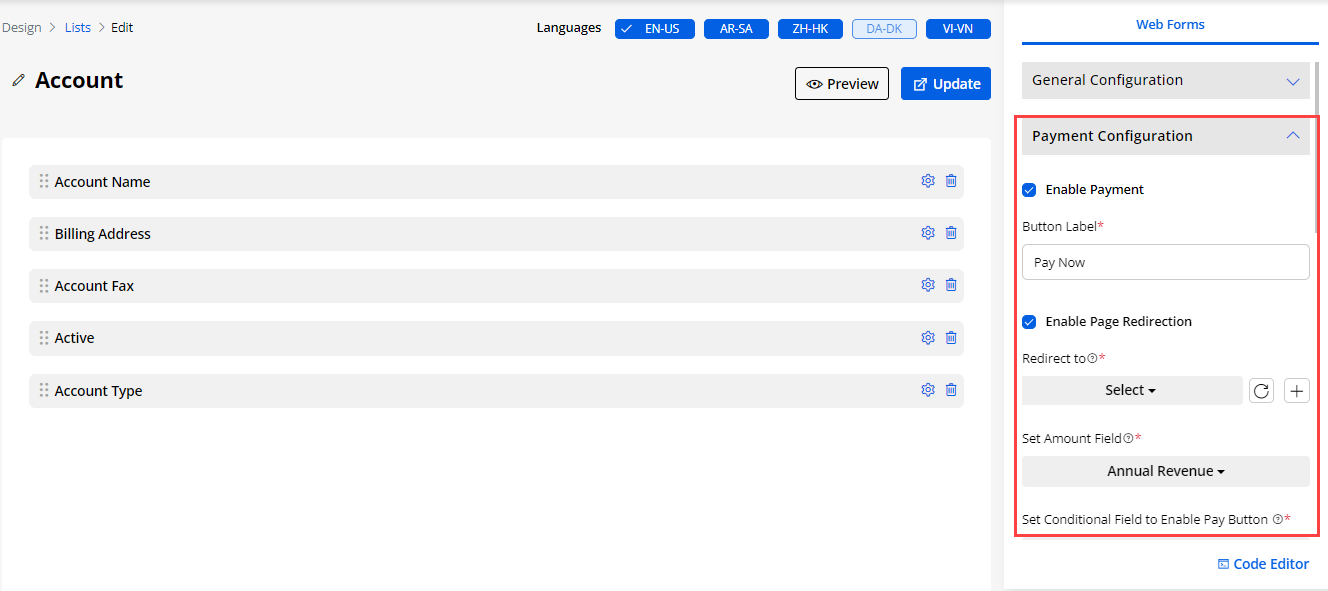
Task: Open the Redirect to Select dropdown
Action: pyautogui.click(x=1131, y=391)
